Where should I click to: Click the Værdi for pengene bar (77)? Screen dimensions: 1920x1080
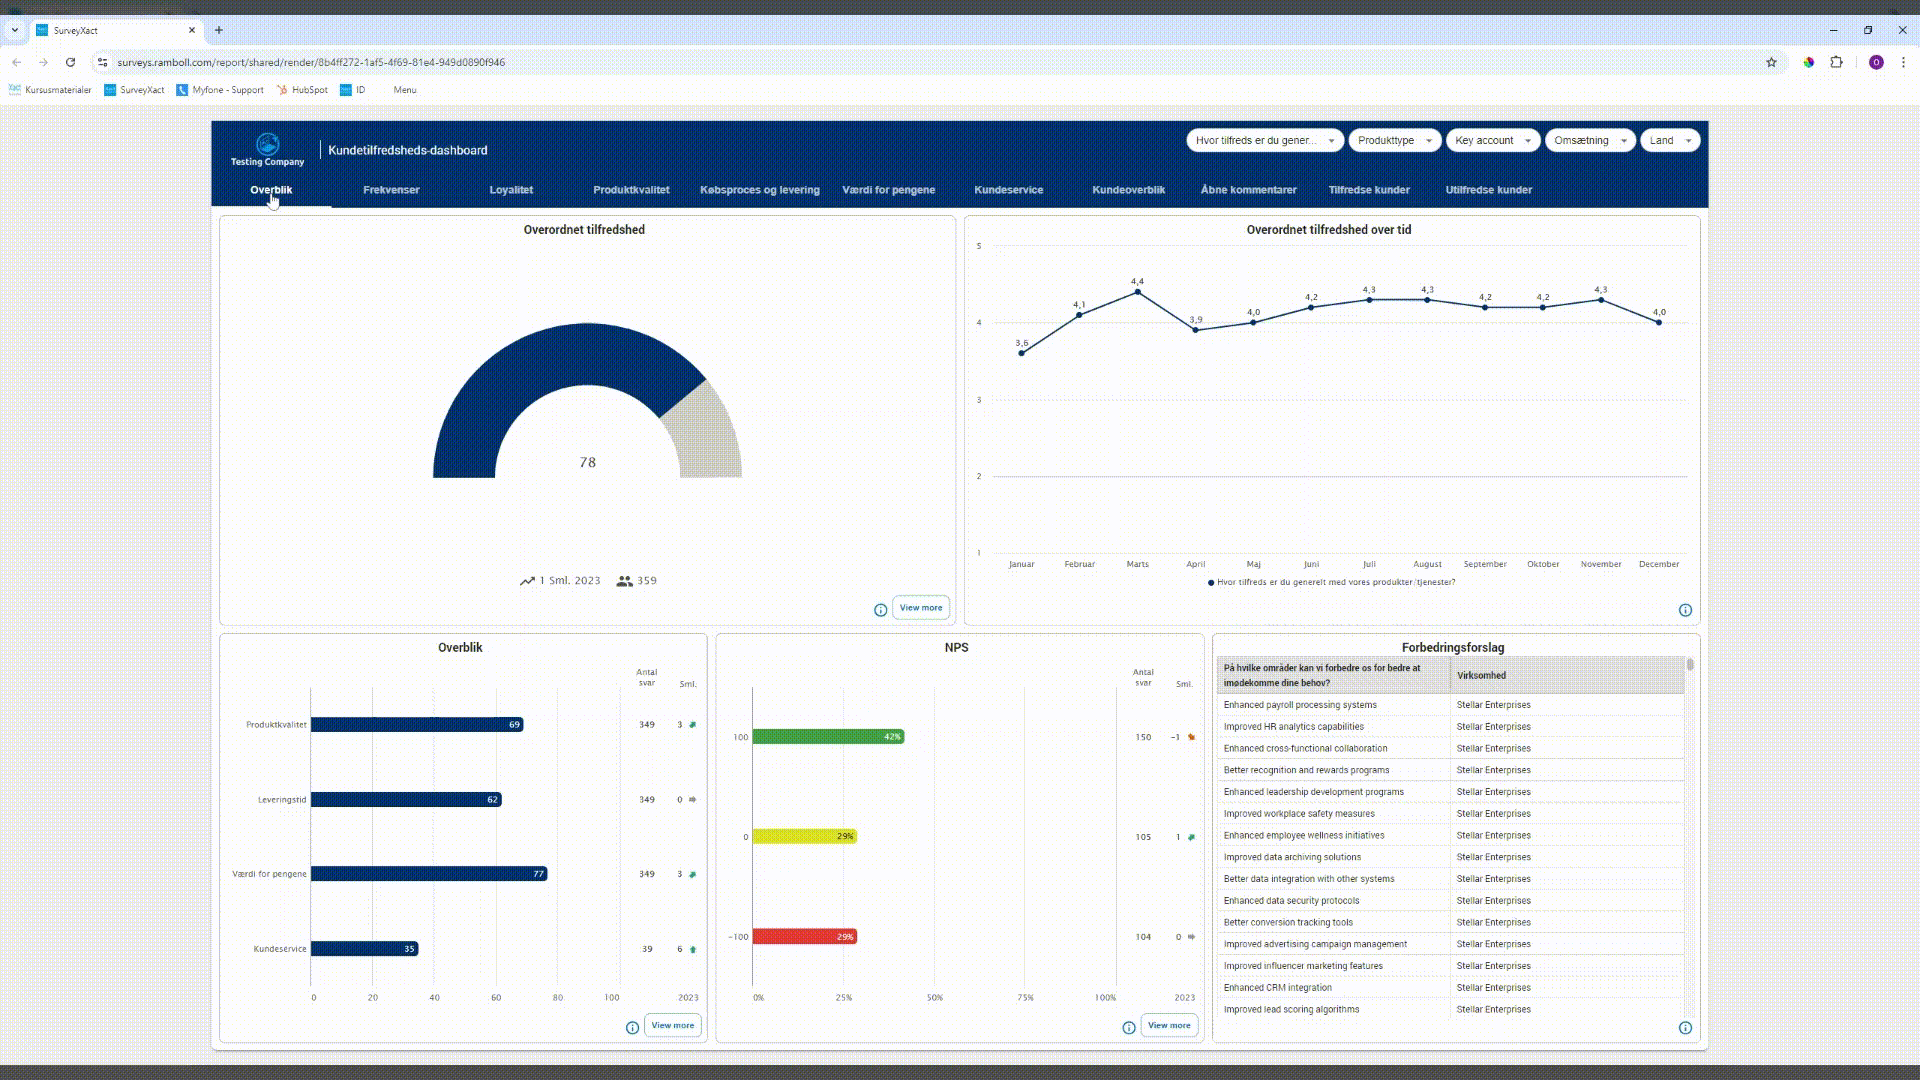point(429,874)
